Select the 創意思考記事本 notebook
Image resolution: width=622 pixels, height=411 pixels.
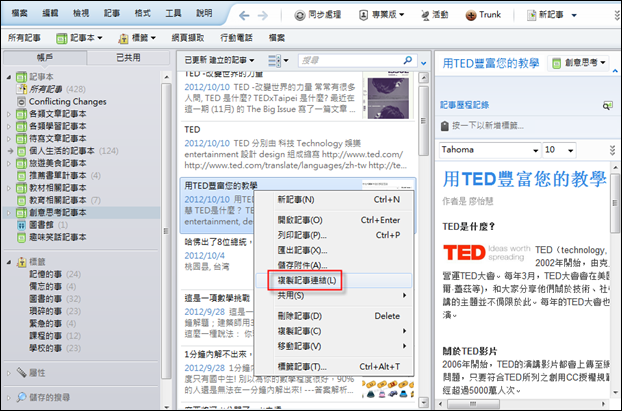pos(58,213)
